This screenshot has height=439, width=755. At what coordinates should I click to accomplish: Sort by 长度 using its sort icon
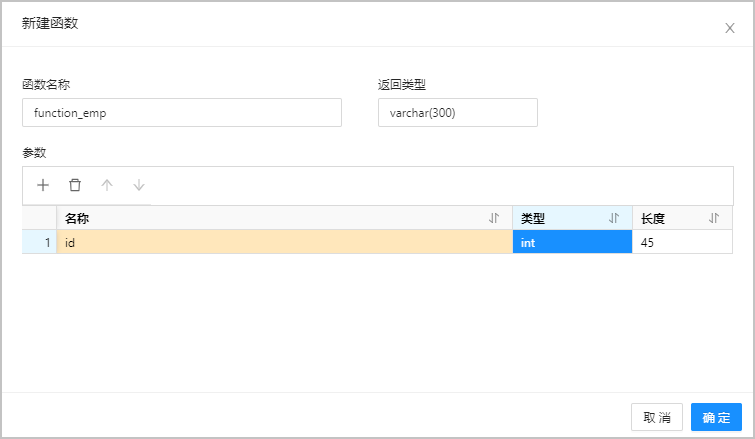pyautogui.click(x=714, y=219)
